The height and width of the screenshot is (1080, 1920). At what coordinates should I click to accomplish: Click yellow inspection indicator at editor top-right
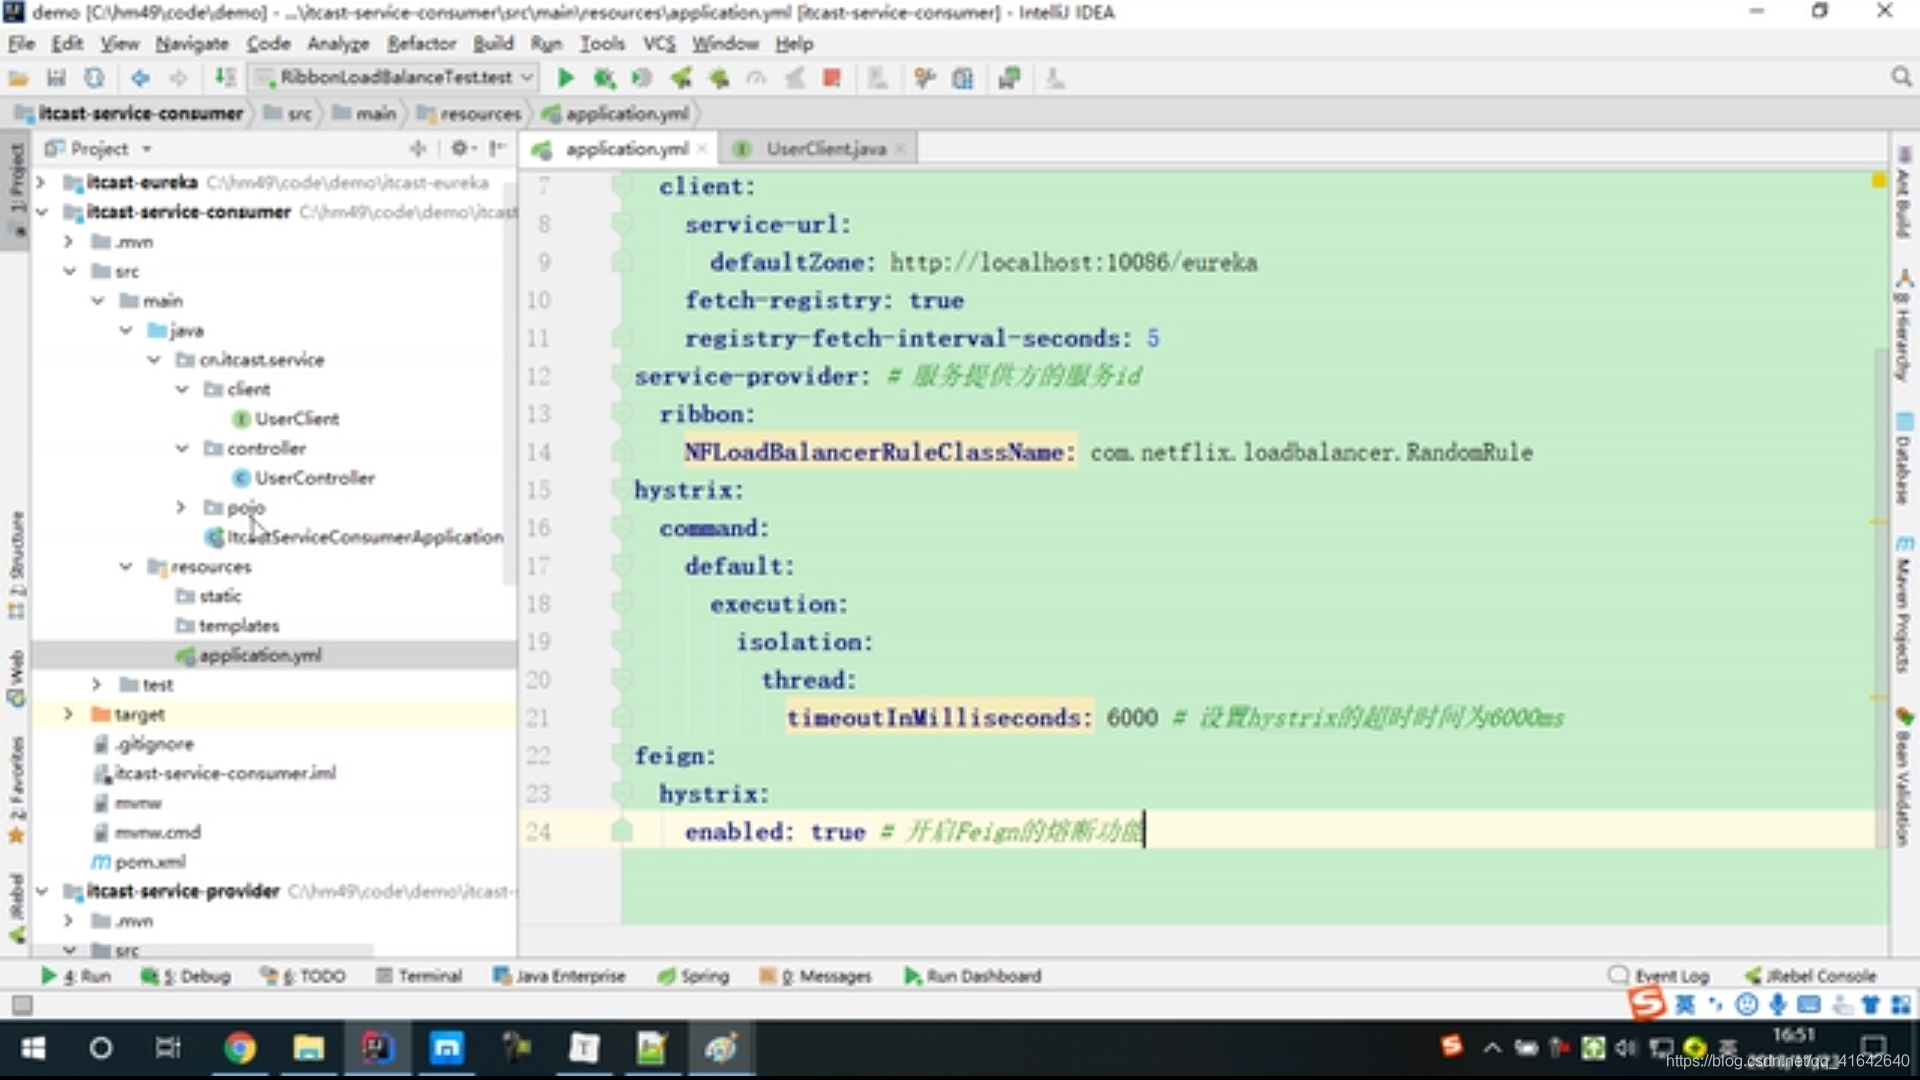click(1878, 180)
